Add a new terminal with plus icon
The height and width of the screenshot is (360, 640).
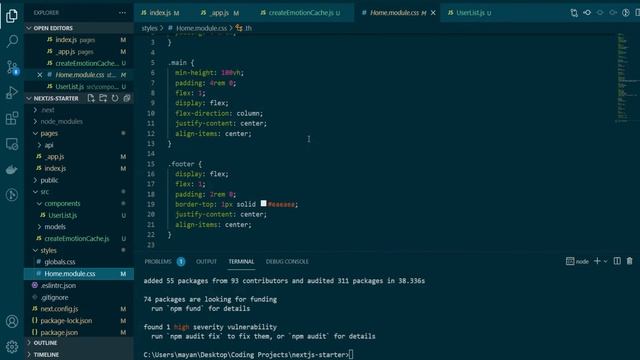click(597, 261)
